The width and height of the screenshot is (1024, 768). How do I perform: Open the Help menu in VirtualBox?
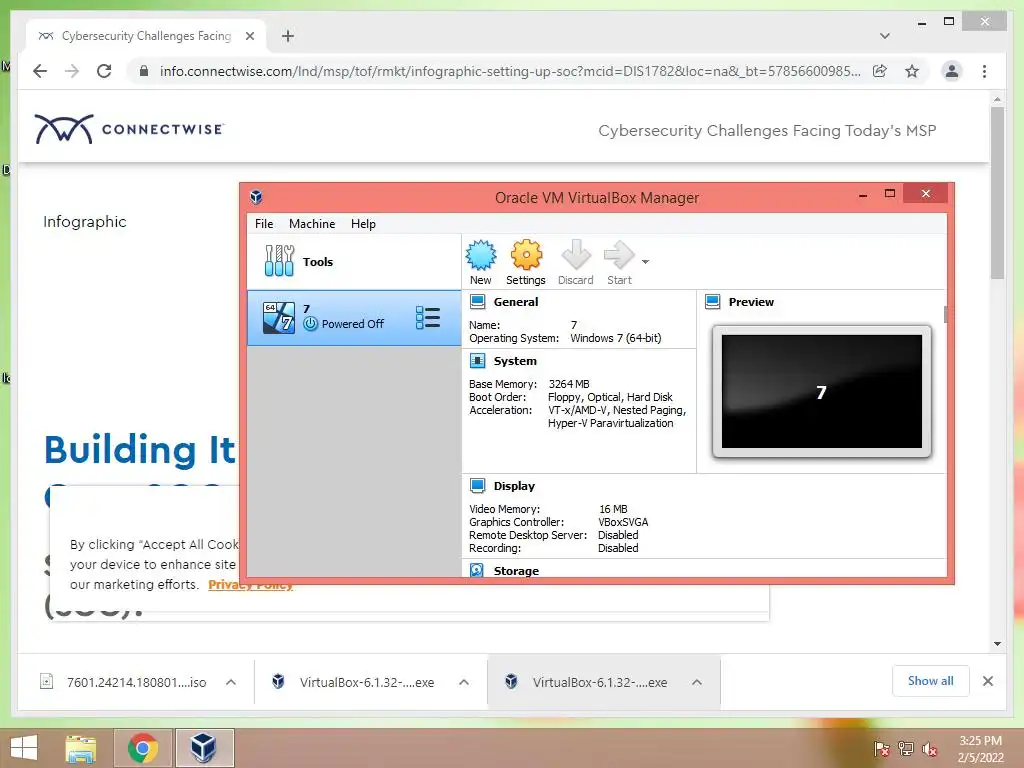pyautogui.click(x=363, y=224)
